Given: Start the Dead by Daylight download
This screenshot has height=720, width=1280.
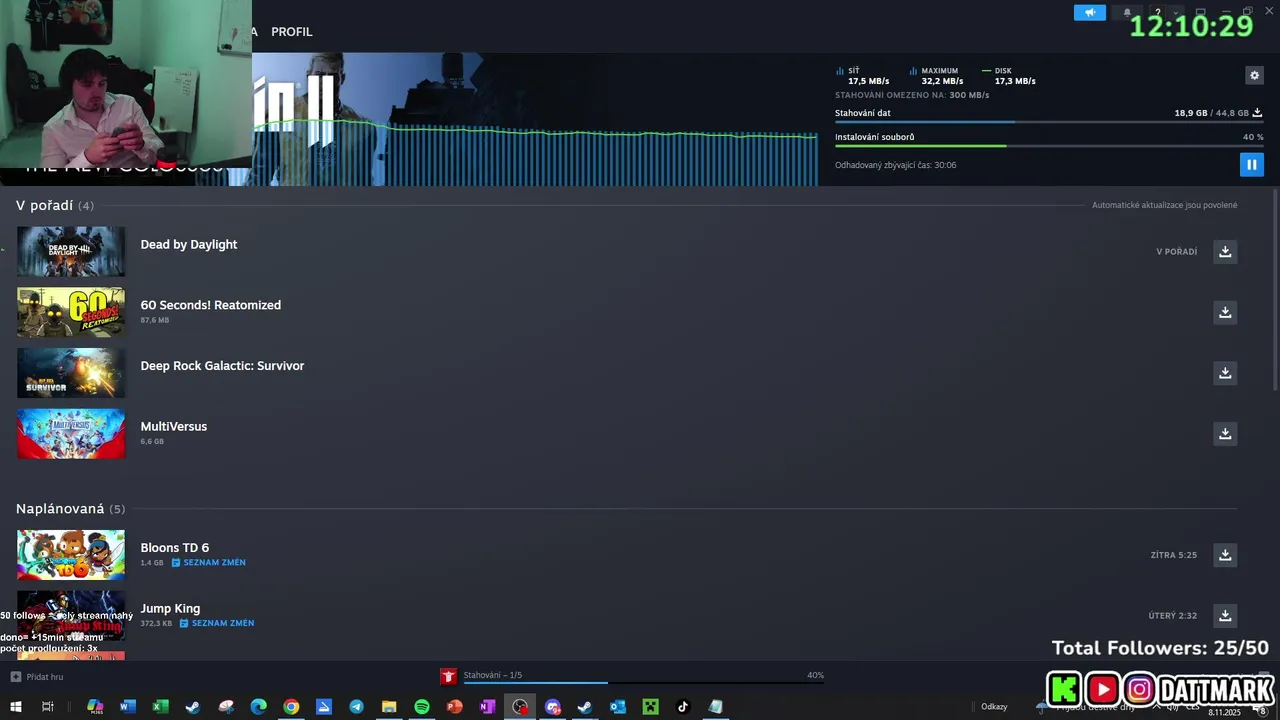Looking at the screenshot, I should tap(1225, 251).
